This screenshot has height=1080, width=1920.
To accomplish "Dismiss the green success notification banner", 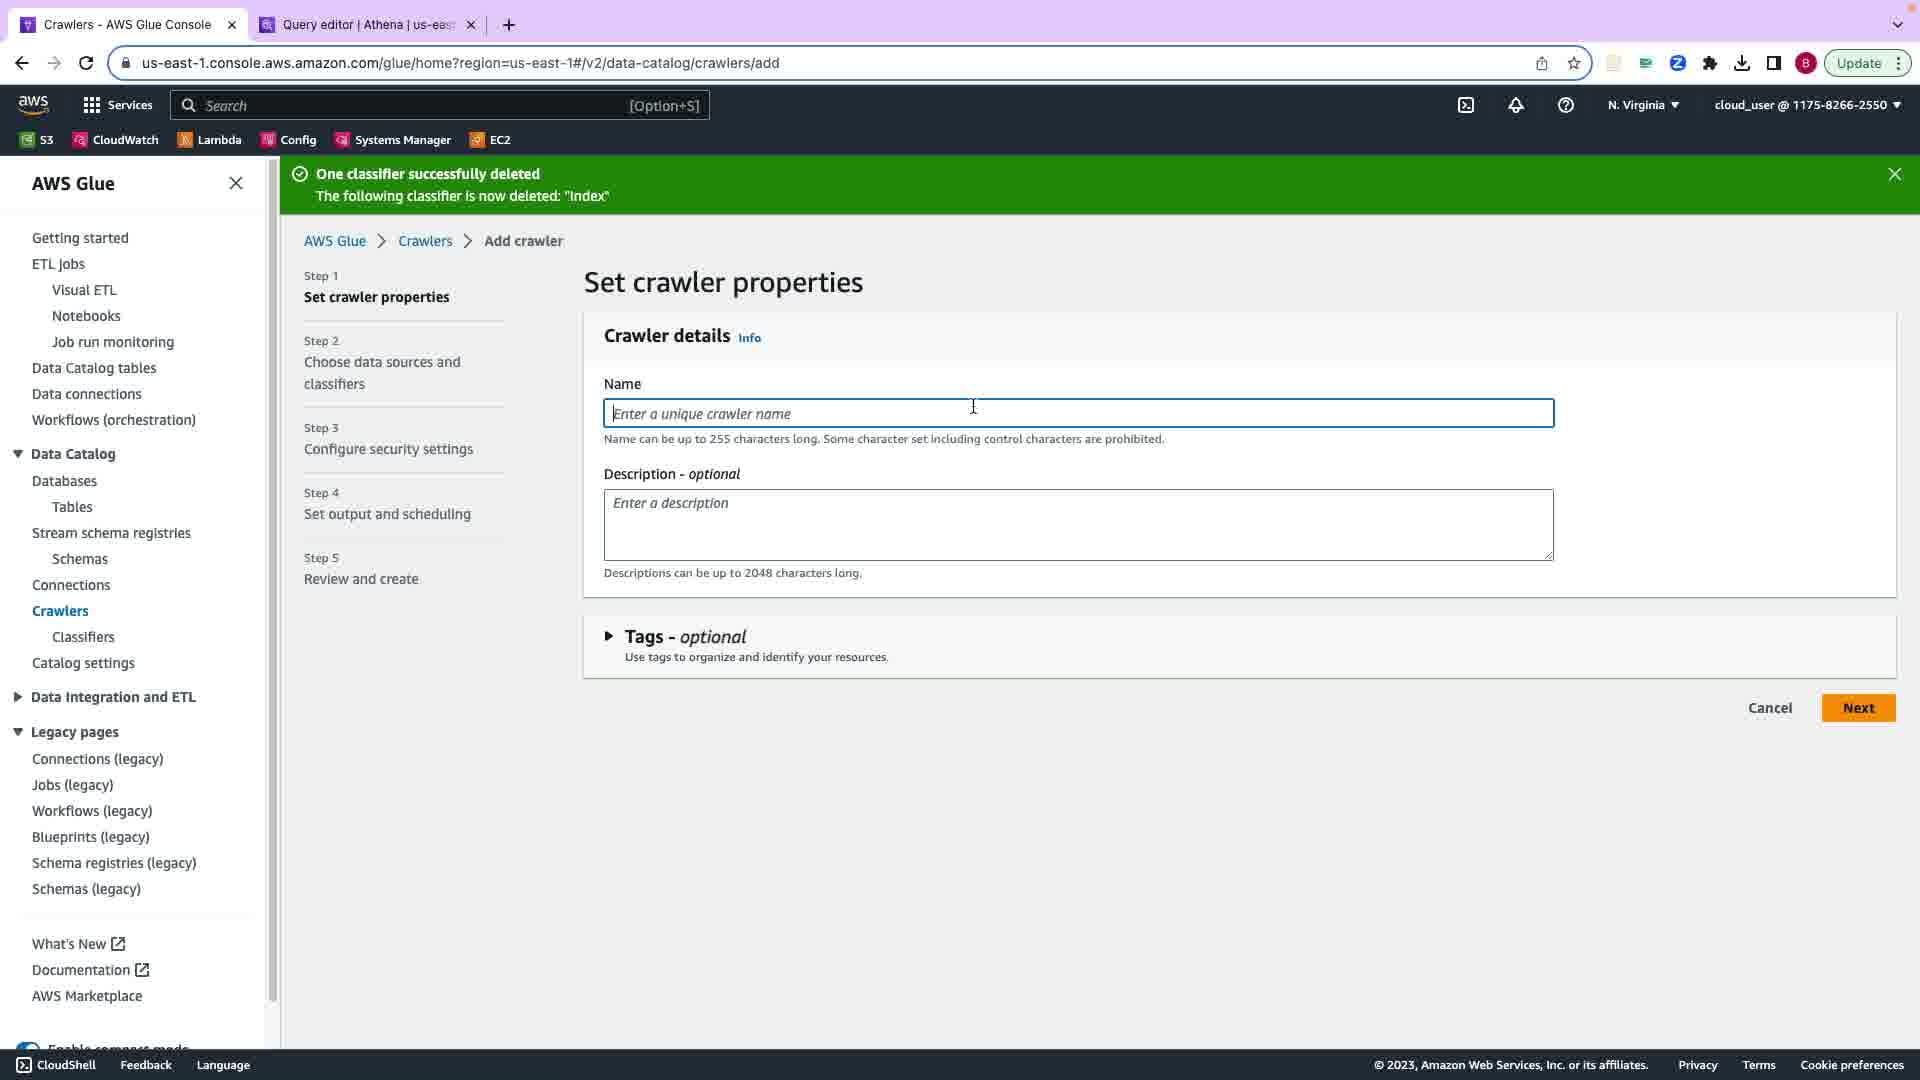I will click(1894, 174).
